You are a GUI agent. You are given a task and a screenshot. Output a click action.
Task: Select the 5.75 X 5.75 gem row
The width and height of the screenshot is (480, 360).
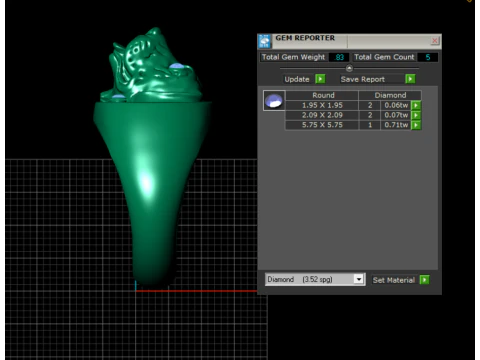click(353, 125)
